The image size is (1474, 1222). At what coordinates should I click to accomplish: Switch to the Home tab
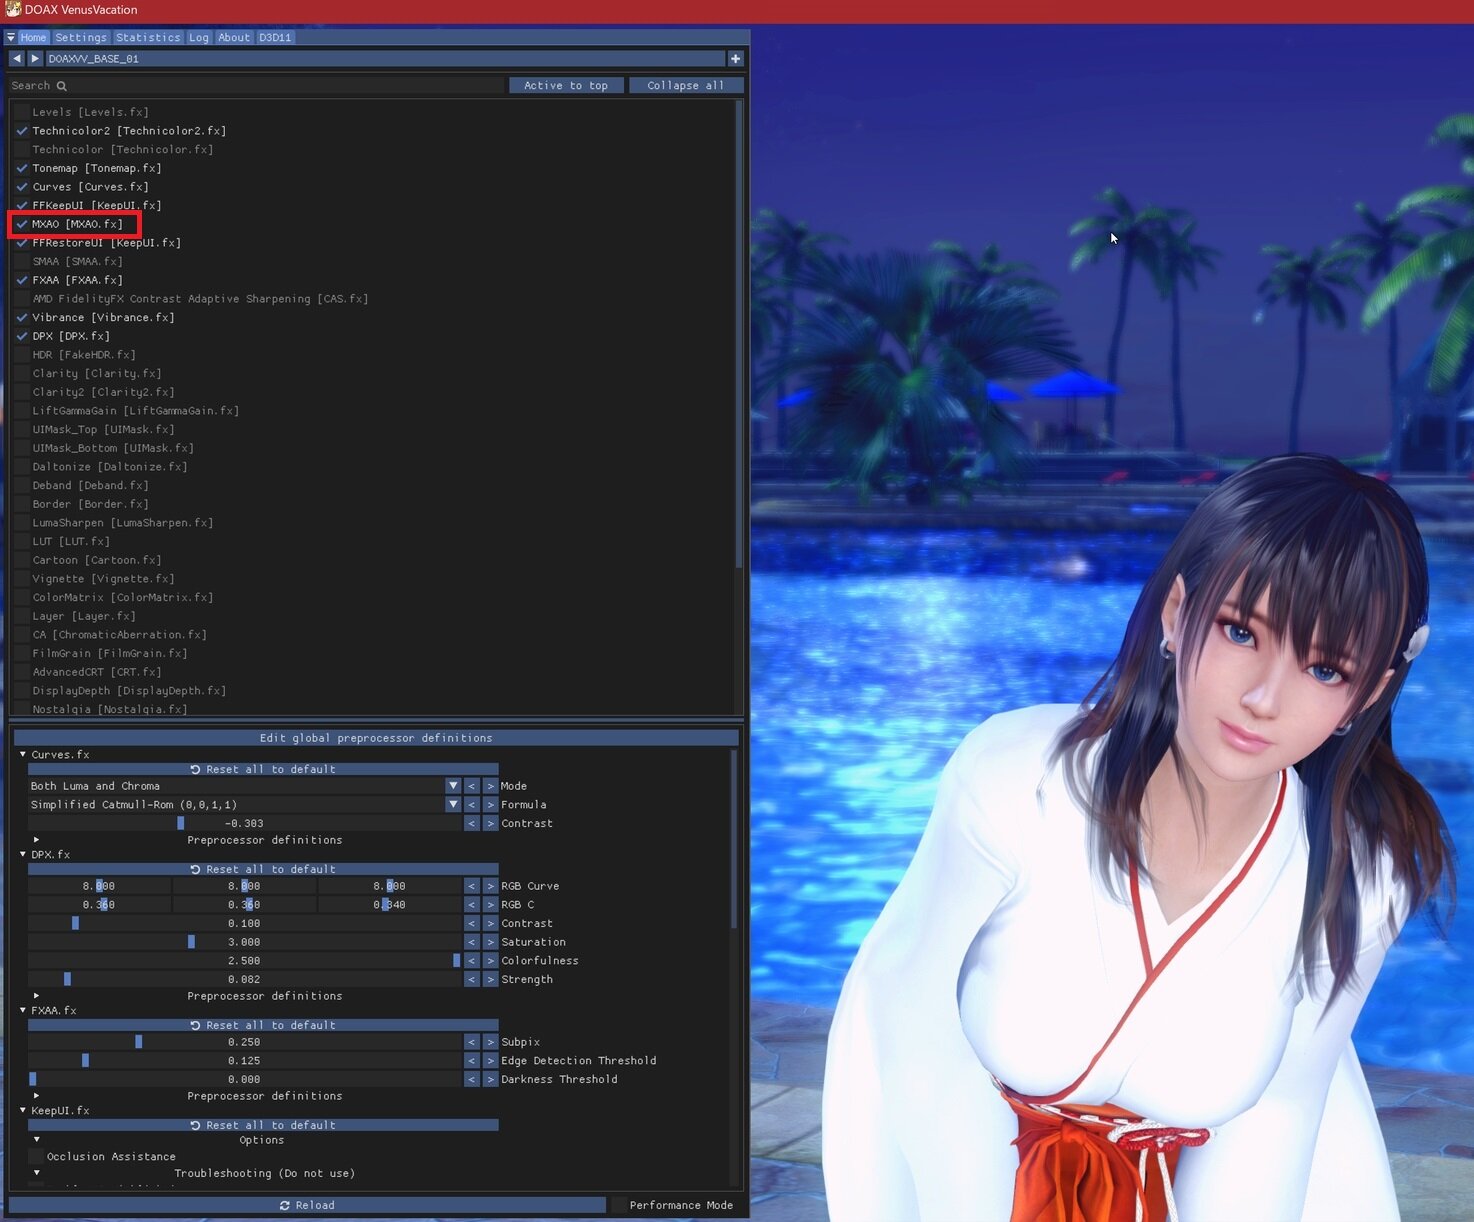pyautogui.click(x=34, y=37)
